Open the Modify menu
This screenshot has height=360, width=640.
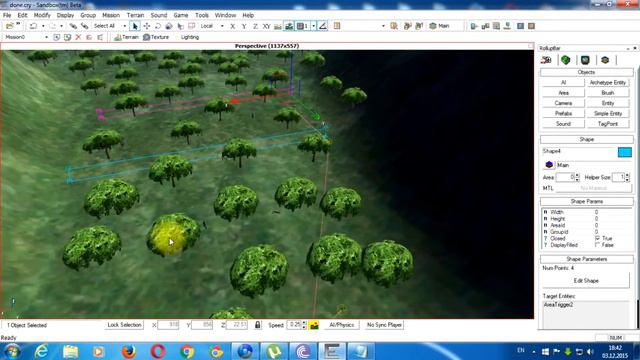[42, 15]
